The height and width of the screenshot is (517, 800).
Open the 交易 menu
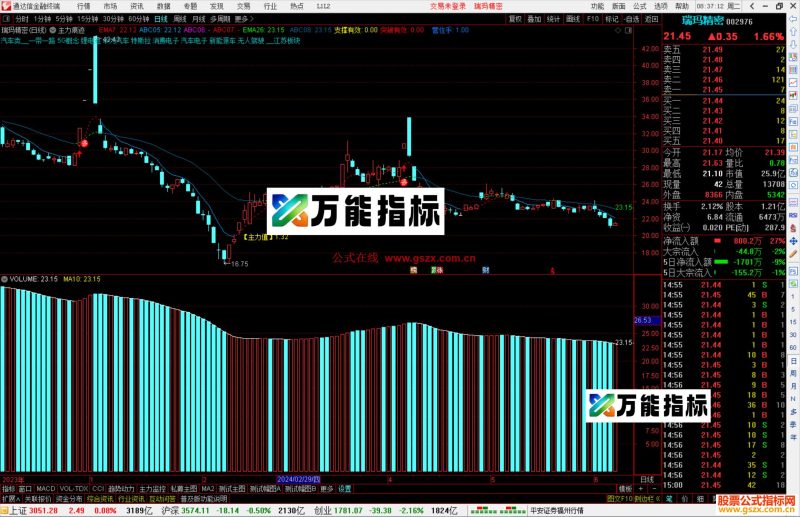243,6
